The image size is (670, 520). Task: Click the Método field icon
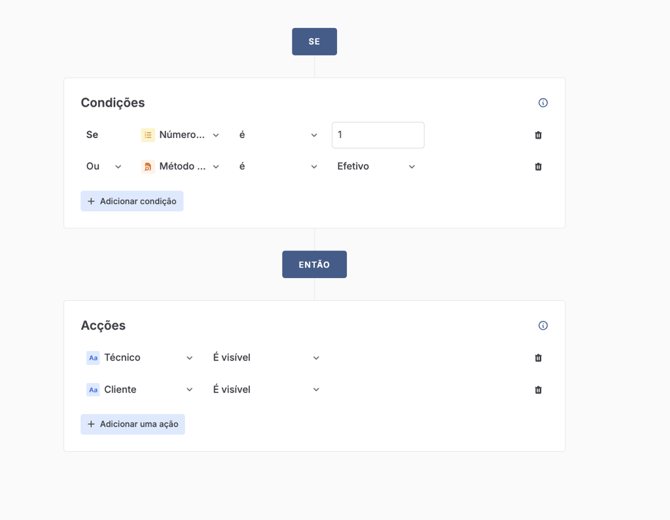[x=148, y=167]
